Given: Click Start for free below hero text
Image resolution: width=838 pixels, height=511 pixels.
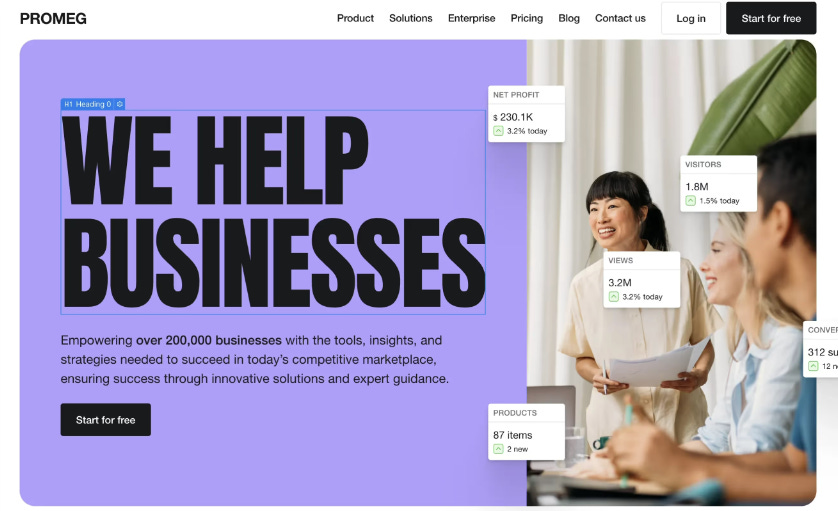Looking at the screenshot, I should point(106,420).
